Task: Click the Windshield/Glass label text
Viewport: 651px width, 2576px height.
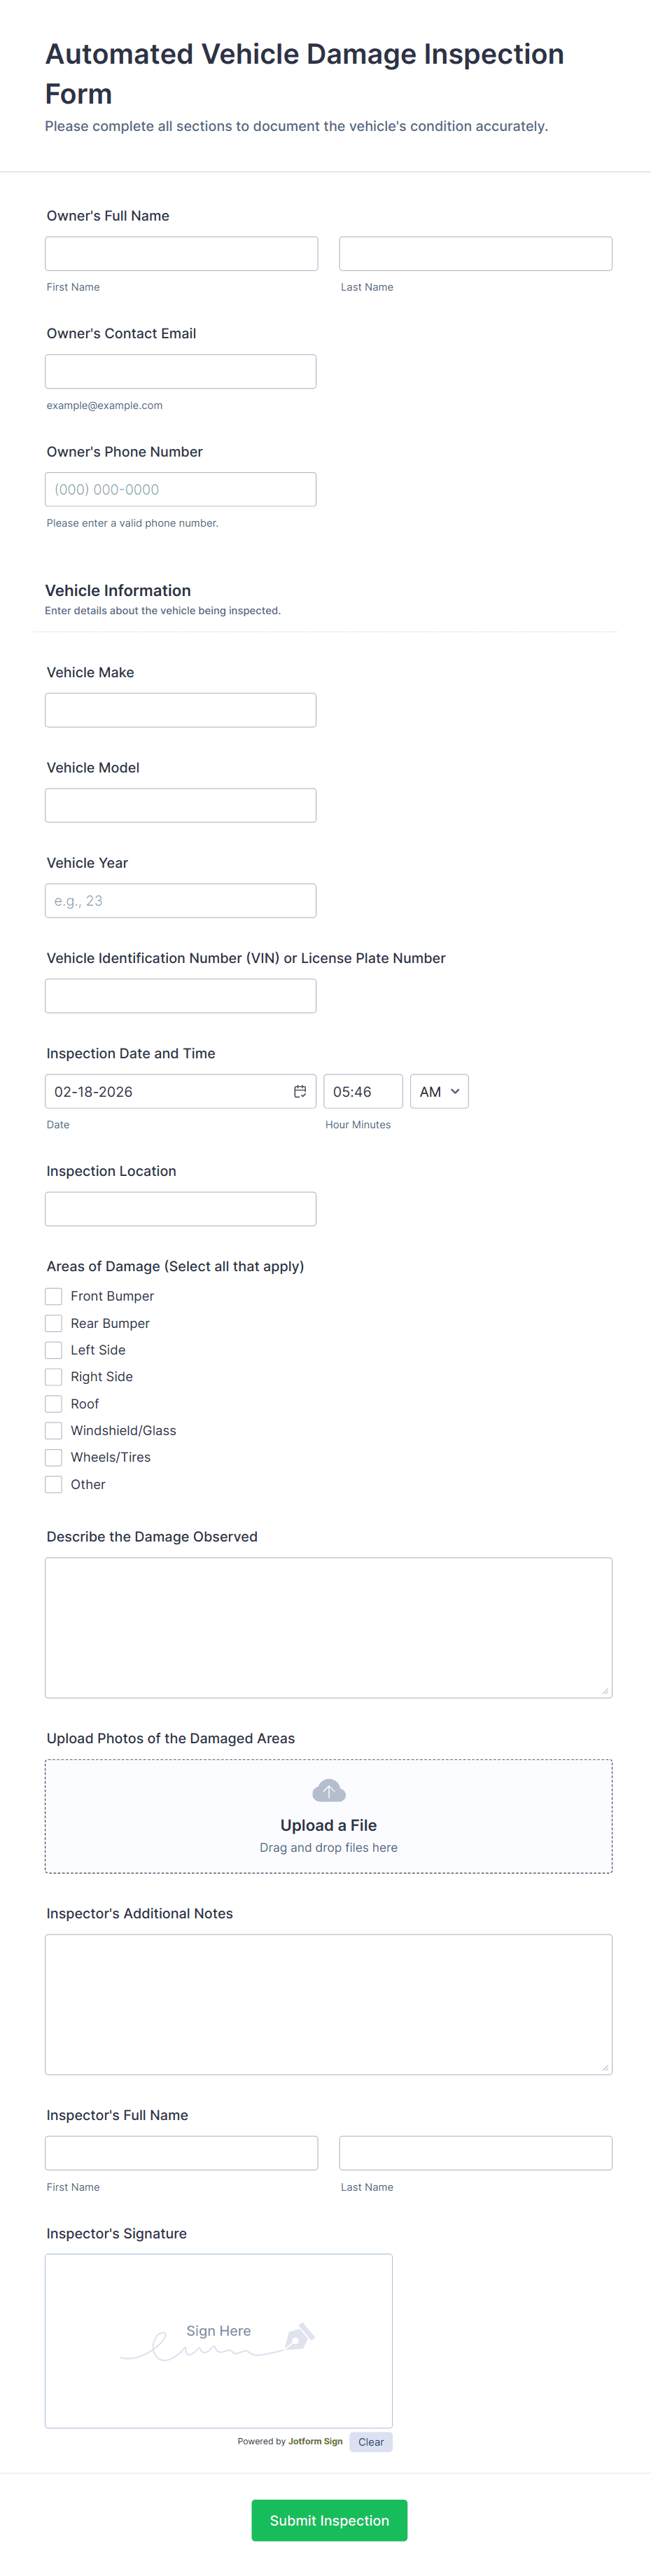Action: click(x=123, y=1431)
